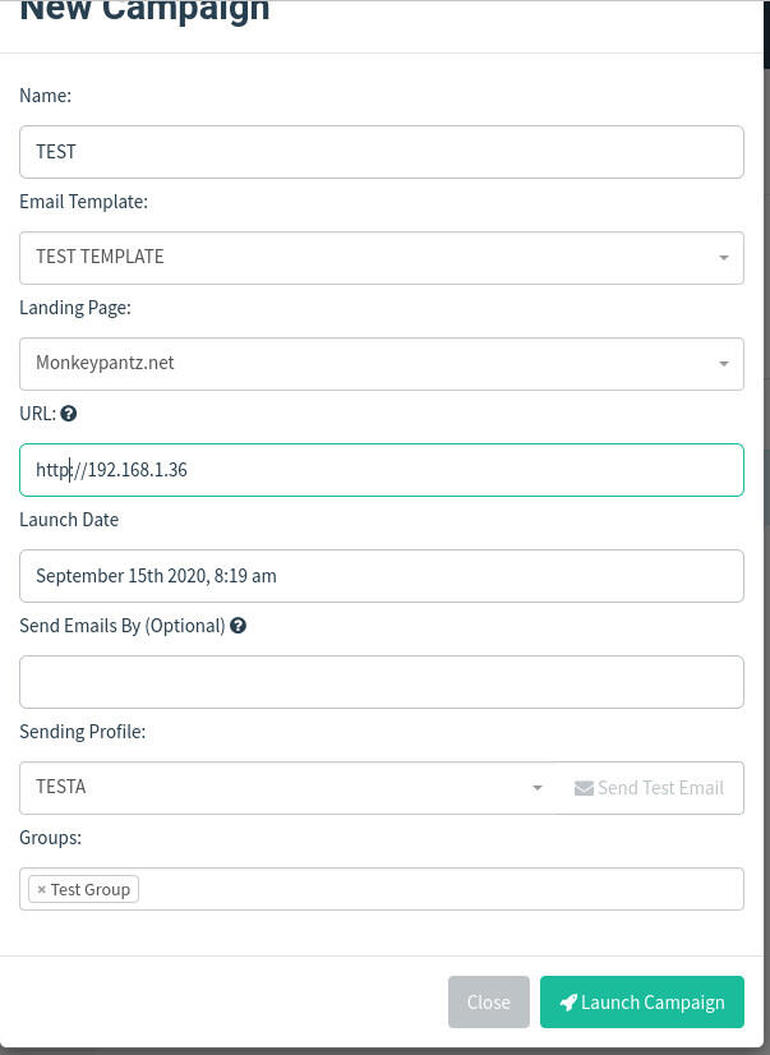Image resolution: width=770 pixels, height=1055 pixels.
Task: Click the Sending Profile label text
Action: coord(82,732)
